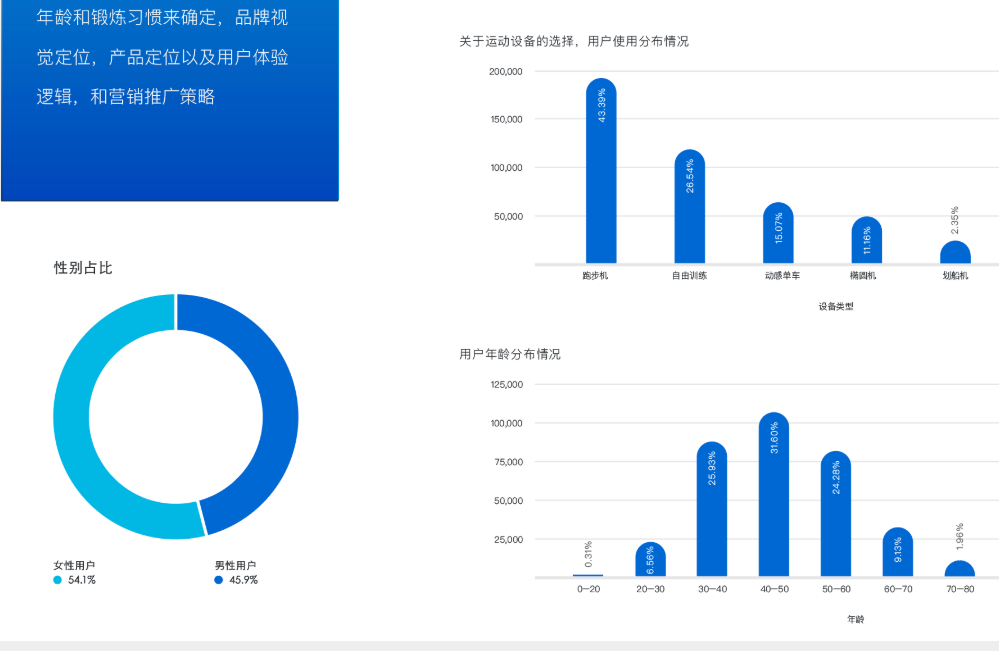Click the 11.16% elliptical bar
999x661 pixels.
click(866, 240)
